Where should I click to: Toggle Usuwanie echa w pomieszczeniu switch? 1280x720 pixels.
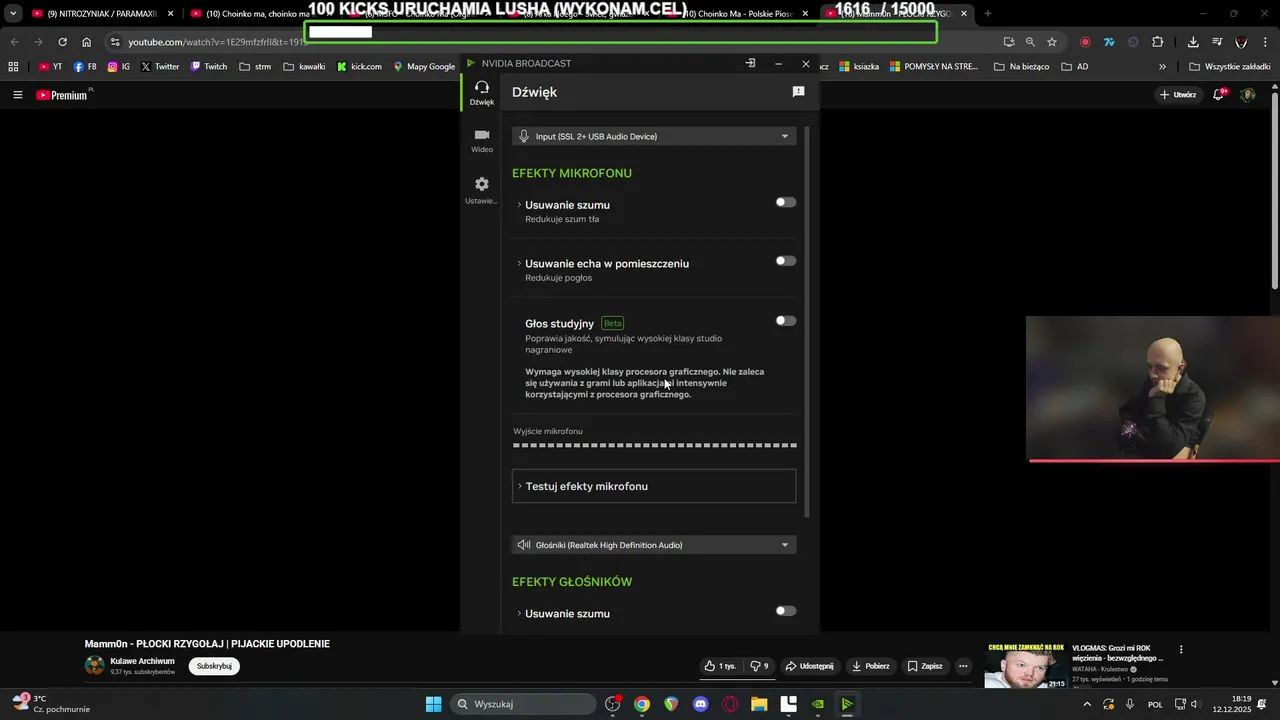(786, 261)
